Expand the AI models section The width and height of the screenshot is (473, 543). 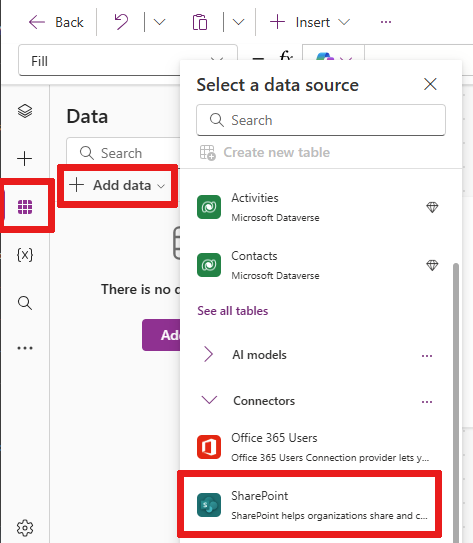208,354
